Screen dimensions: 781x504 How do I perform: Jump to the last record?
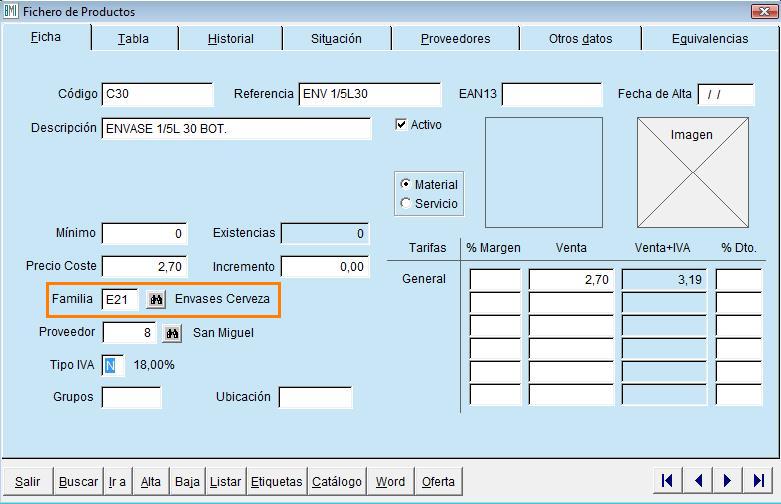point(758,481)
